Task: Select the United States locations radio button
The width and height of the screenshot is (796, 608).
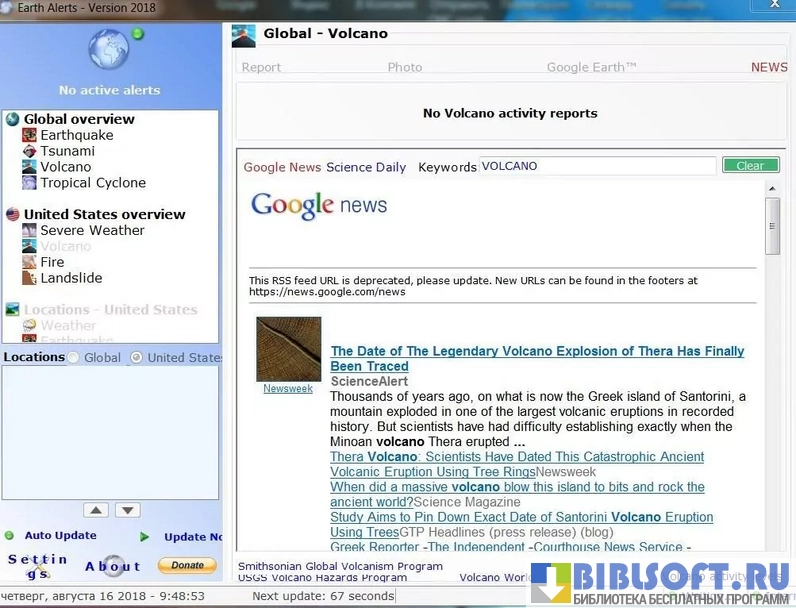Action: tap(137, 357)
